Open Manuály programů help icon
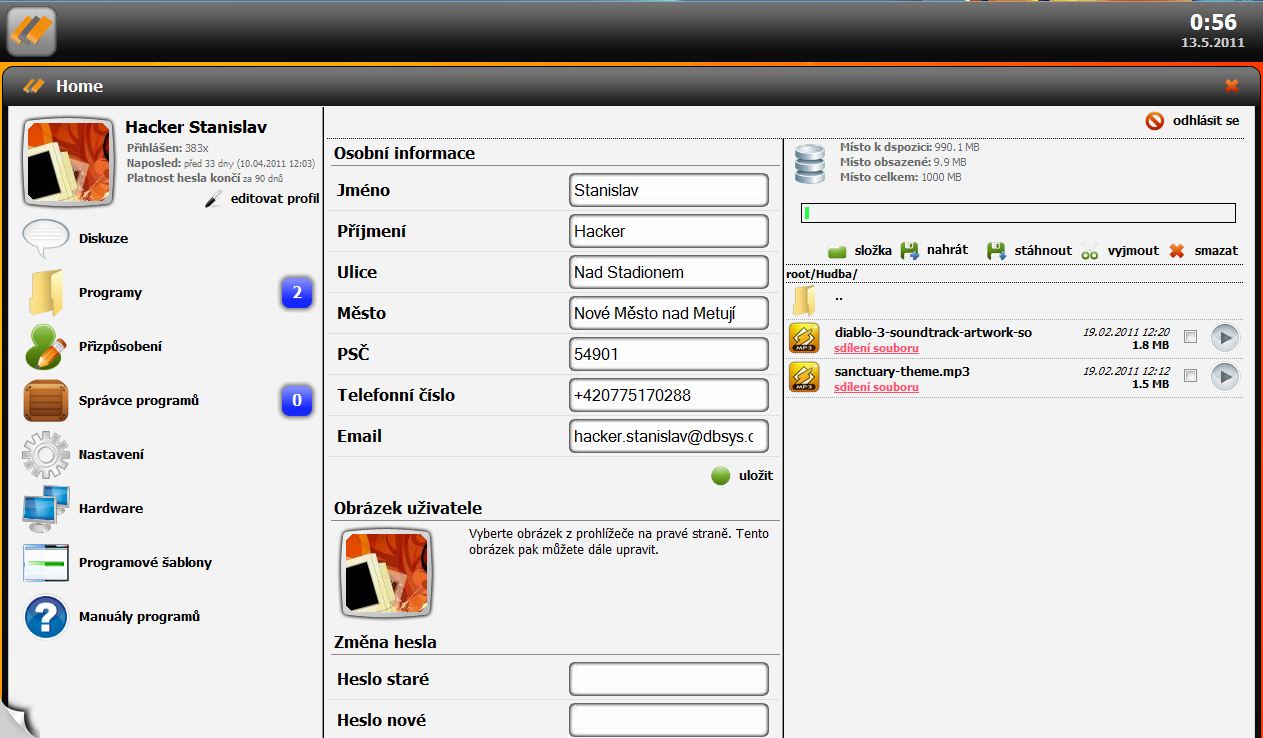This screenshot has height=738, width=1263. click(x=46, y=617)
